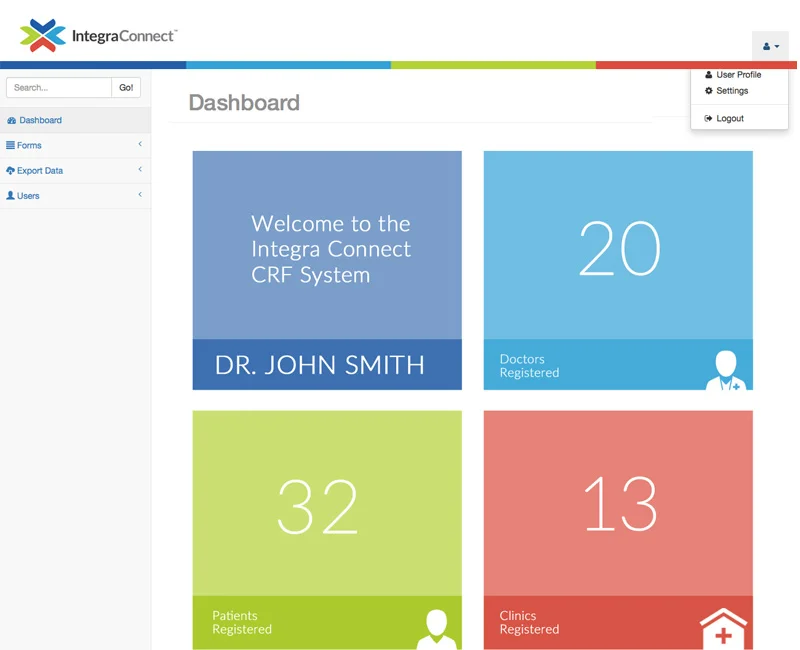Expand the Users sidebar chevron
This screenshot has height=650, width=800.
(140, 194)
